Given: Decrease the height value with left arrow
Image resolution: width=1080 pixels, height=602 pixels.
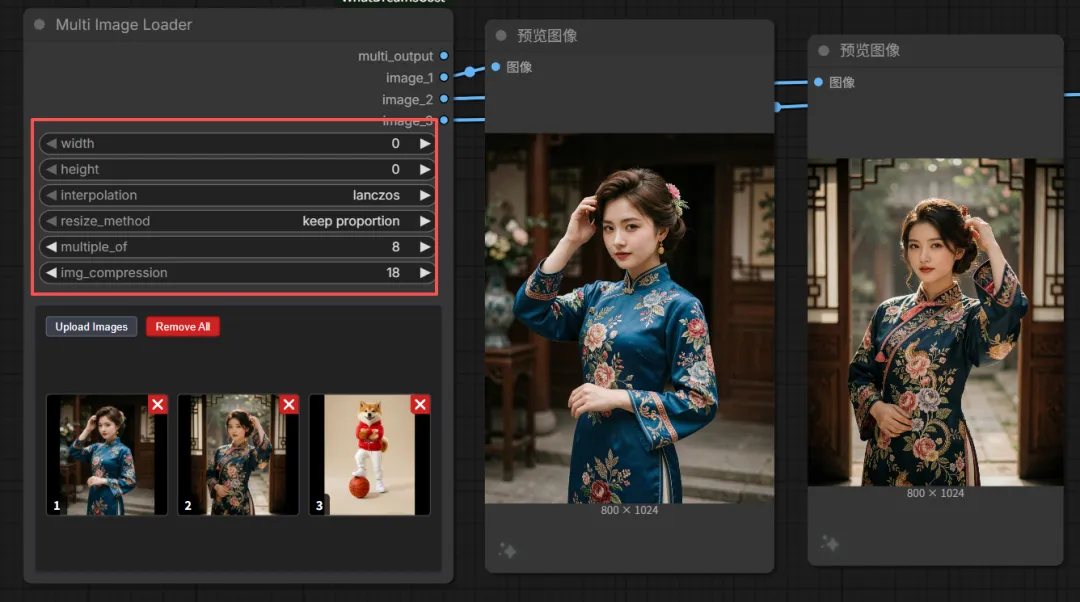Looking at the screenshot, I should 51,169.
